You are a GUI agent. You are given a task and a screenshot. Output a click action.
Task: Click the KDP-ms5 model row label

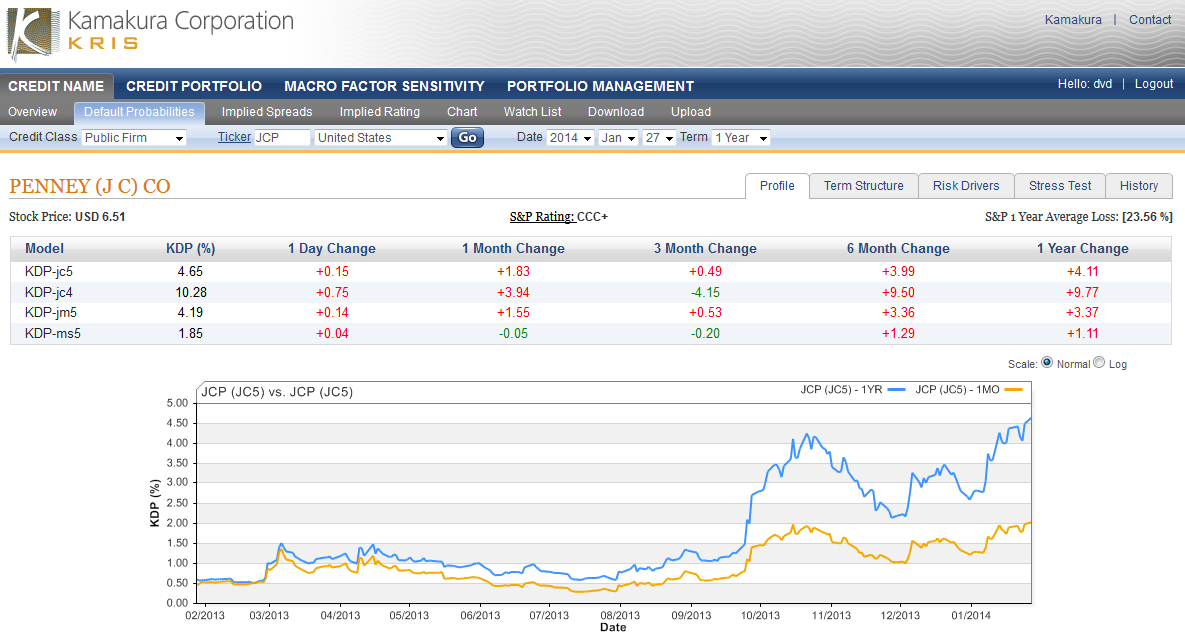pyautogui.click(x=53, y=333)
